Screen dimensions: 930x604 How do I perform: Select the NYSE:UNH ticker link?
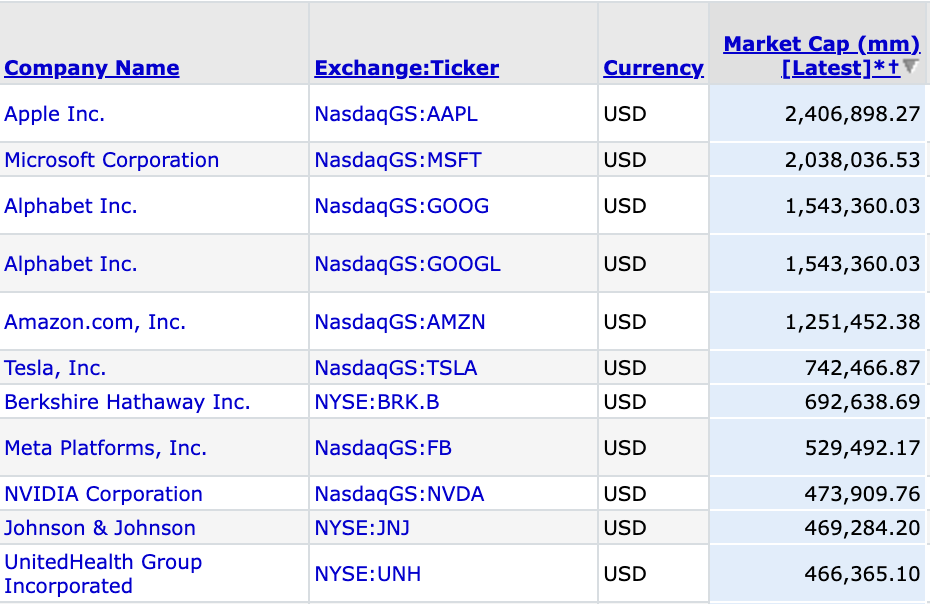point(367,574)
